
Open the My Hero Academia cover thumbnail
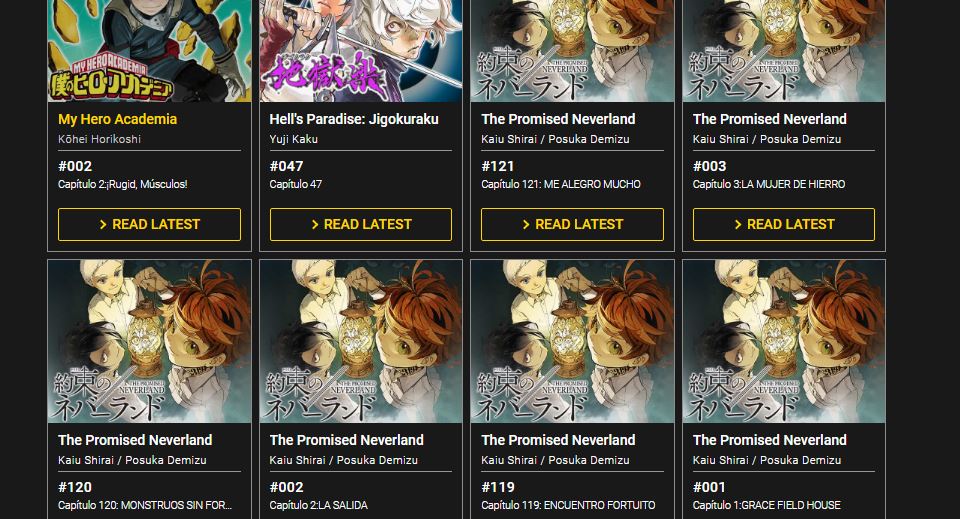(x=149, y=51)
